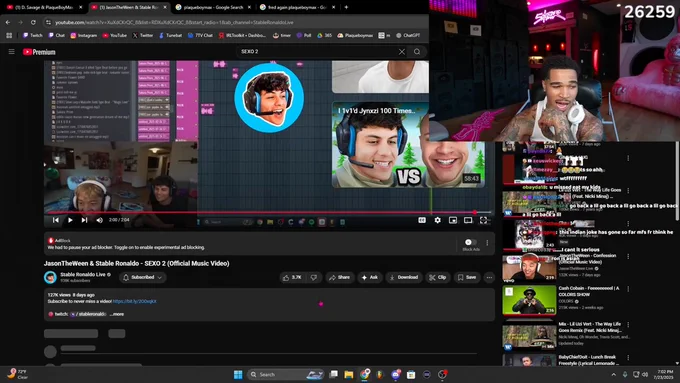This screenshot has width=680, height=383.
Task: Like the video with thumbs up
Action: point(292,277)
